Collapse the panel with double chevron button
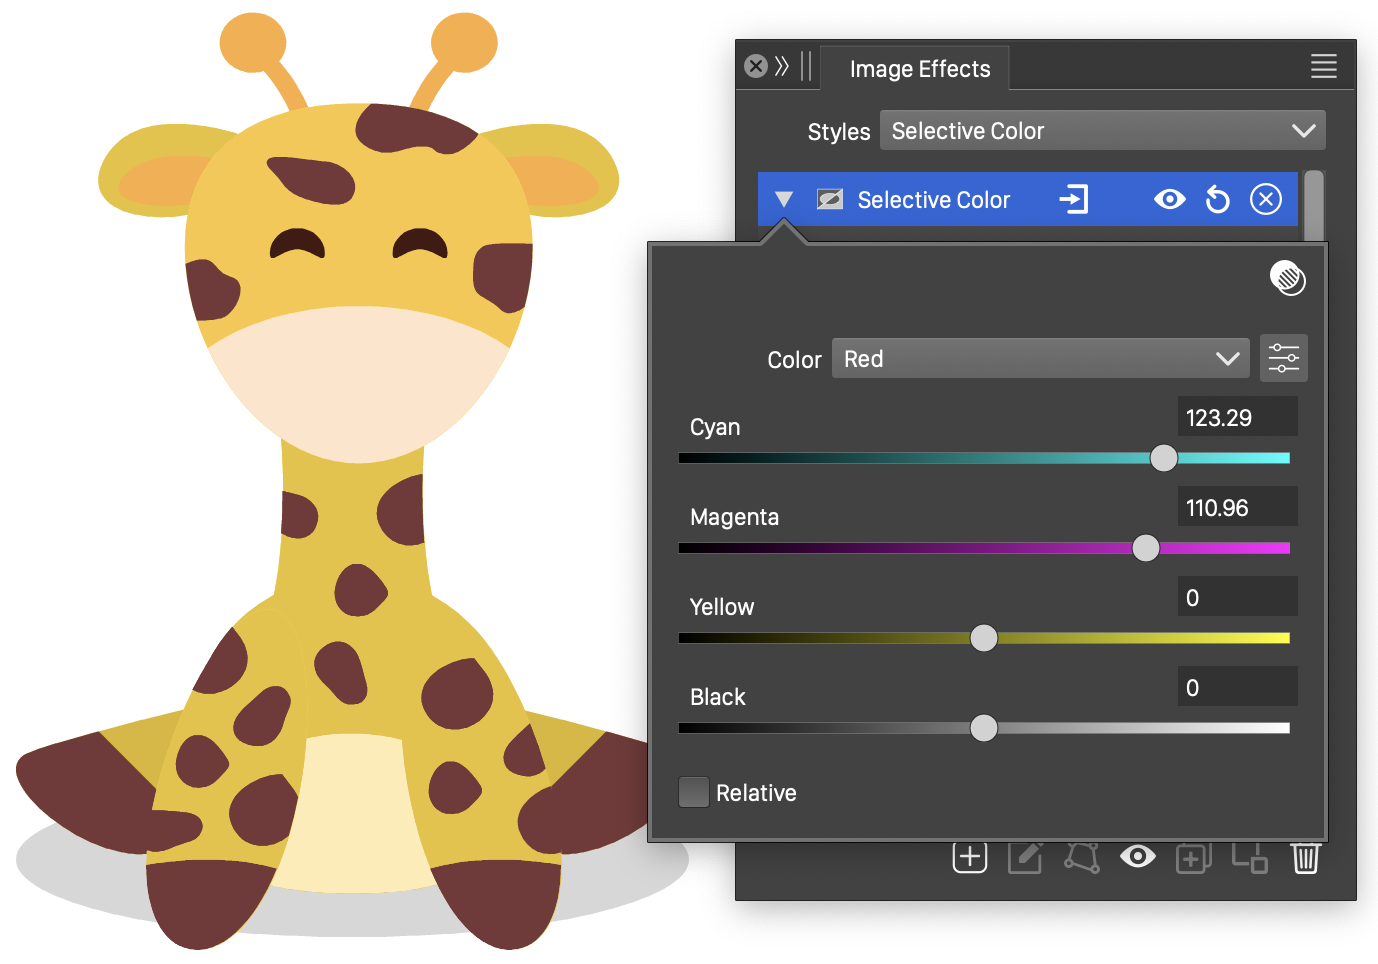 [x=782, y=67]
